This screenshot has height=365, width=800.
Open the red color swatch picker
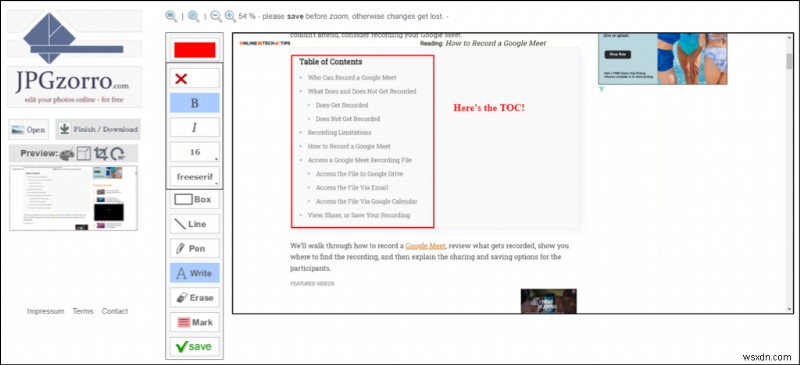194,50
